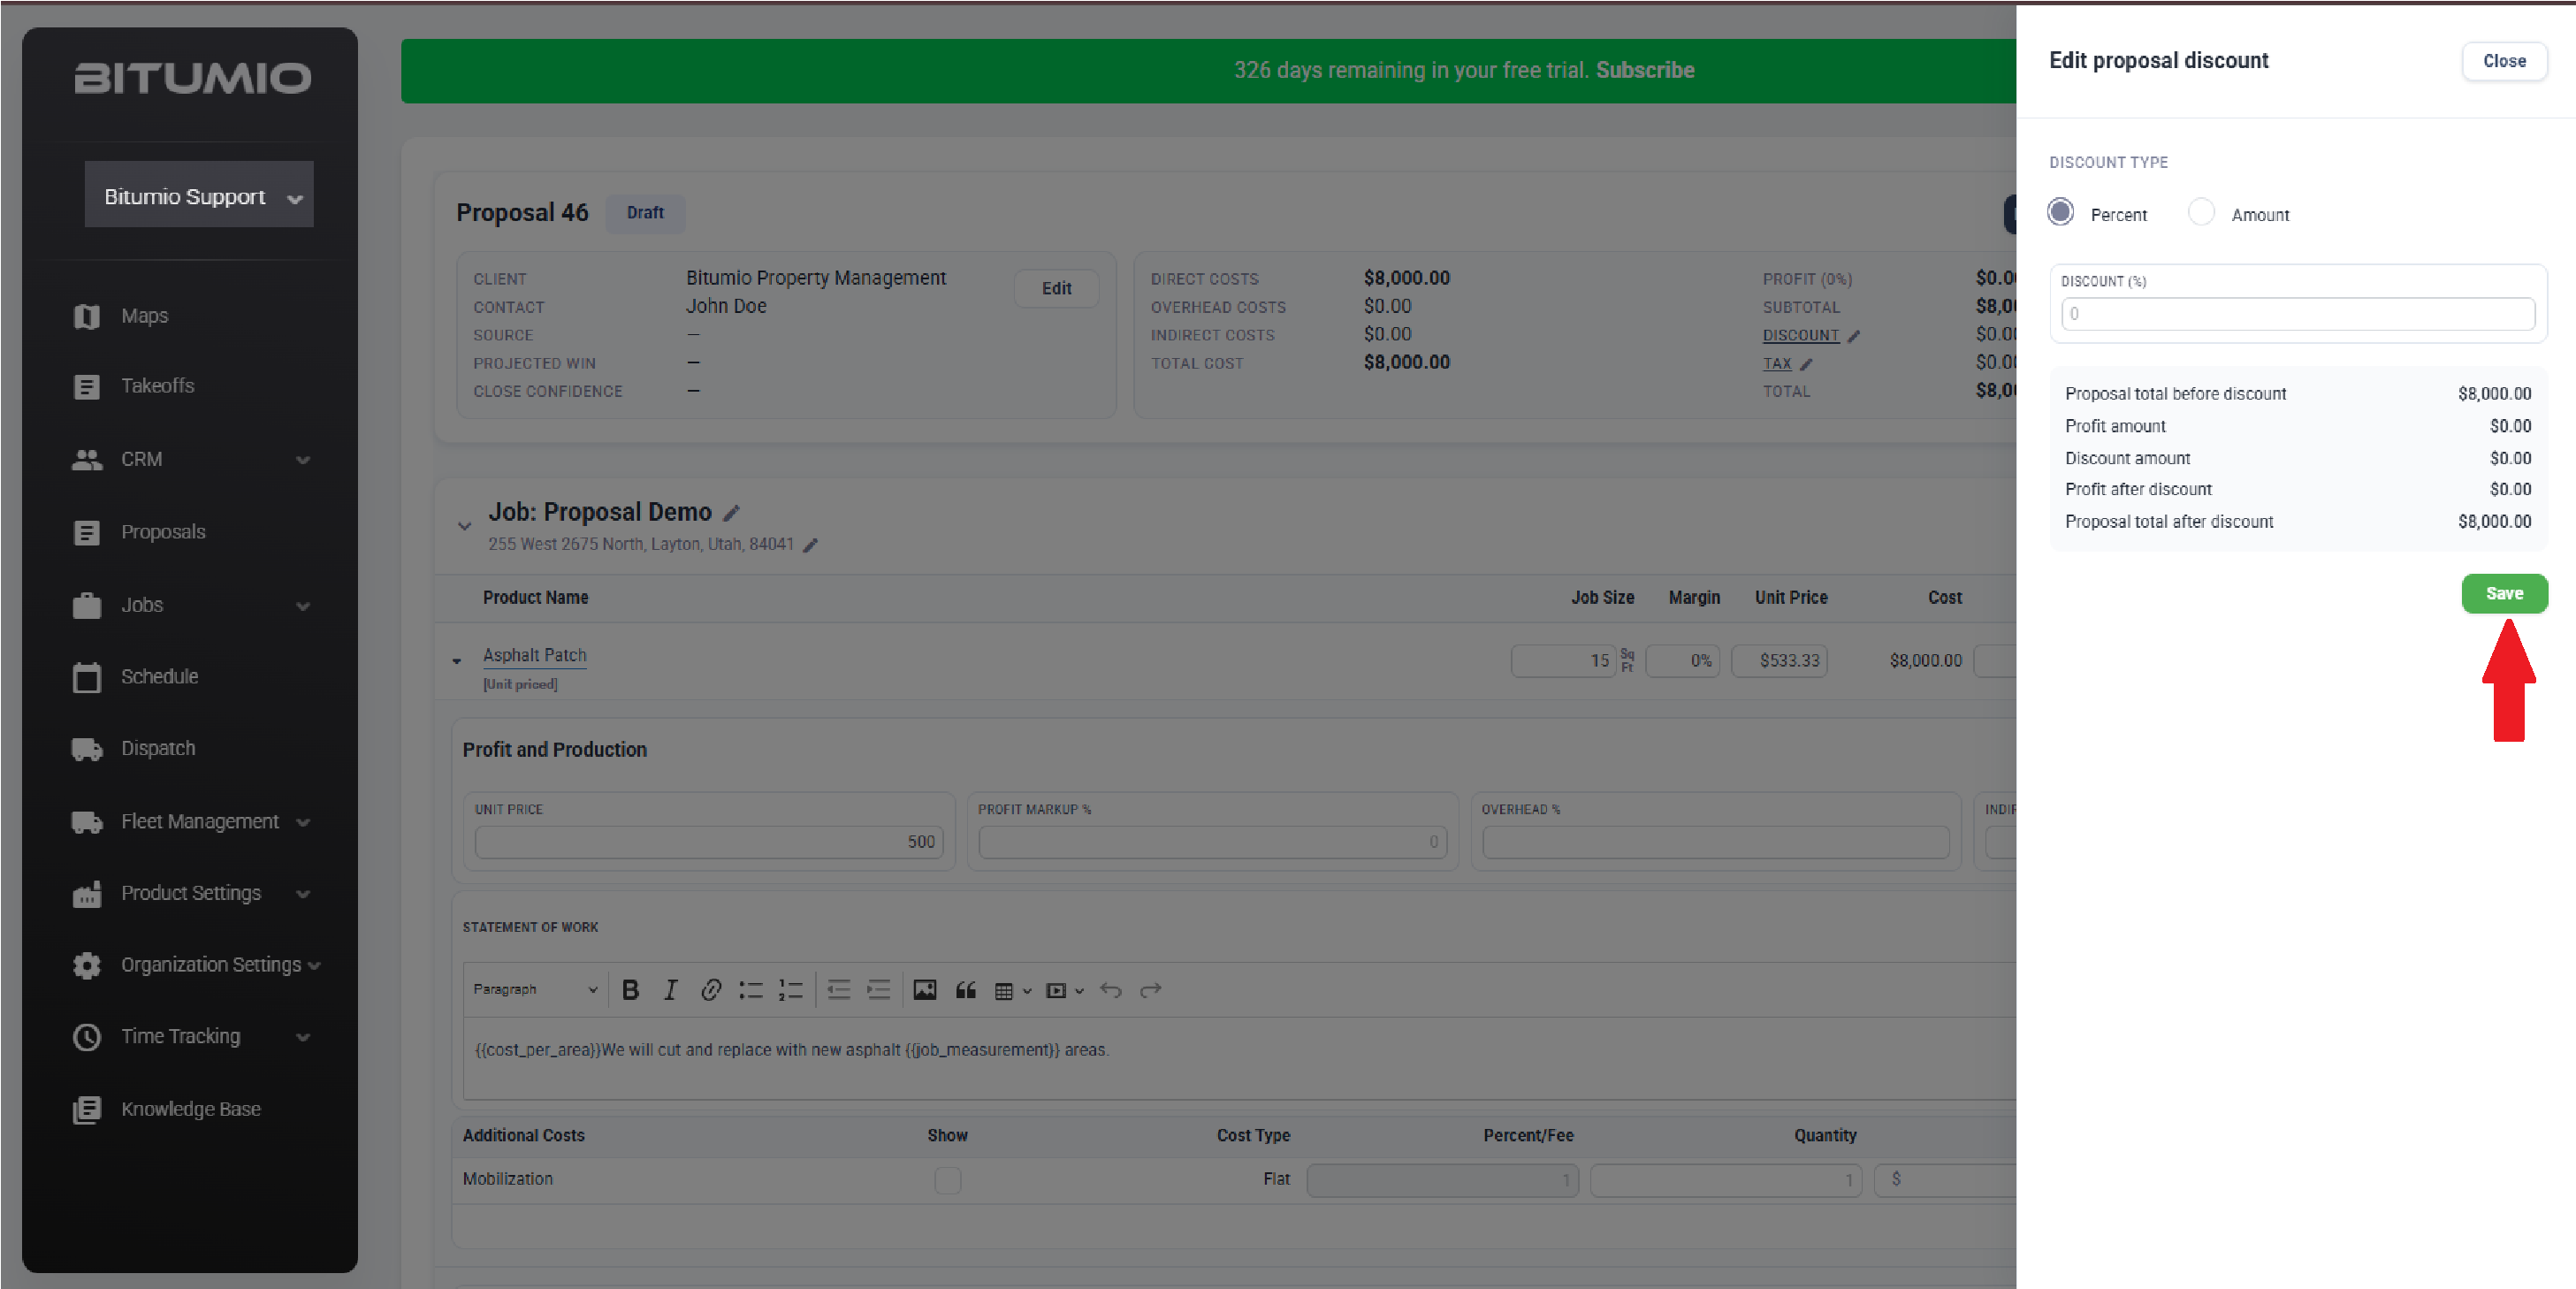Expand the Fleet Management menu

[x=190, y=821]
